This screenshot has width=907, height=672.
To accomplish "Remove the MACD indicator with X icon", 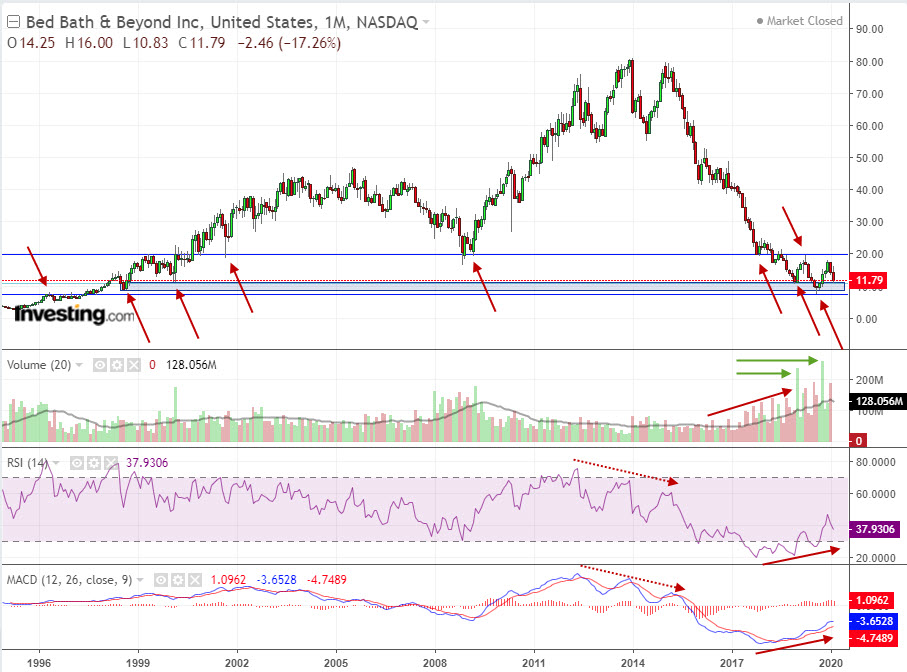I will [x=195, y=579].
